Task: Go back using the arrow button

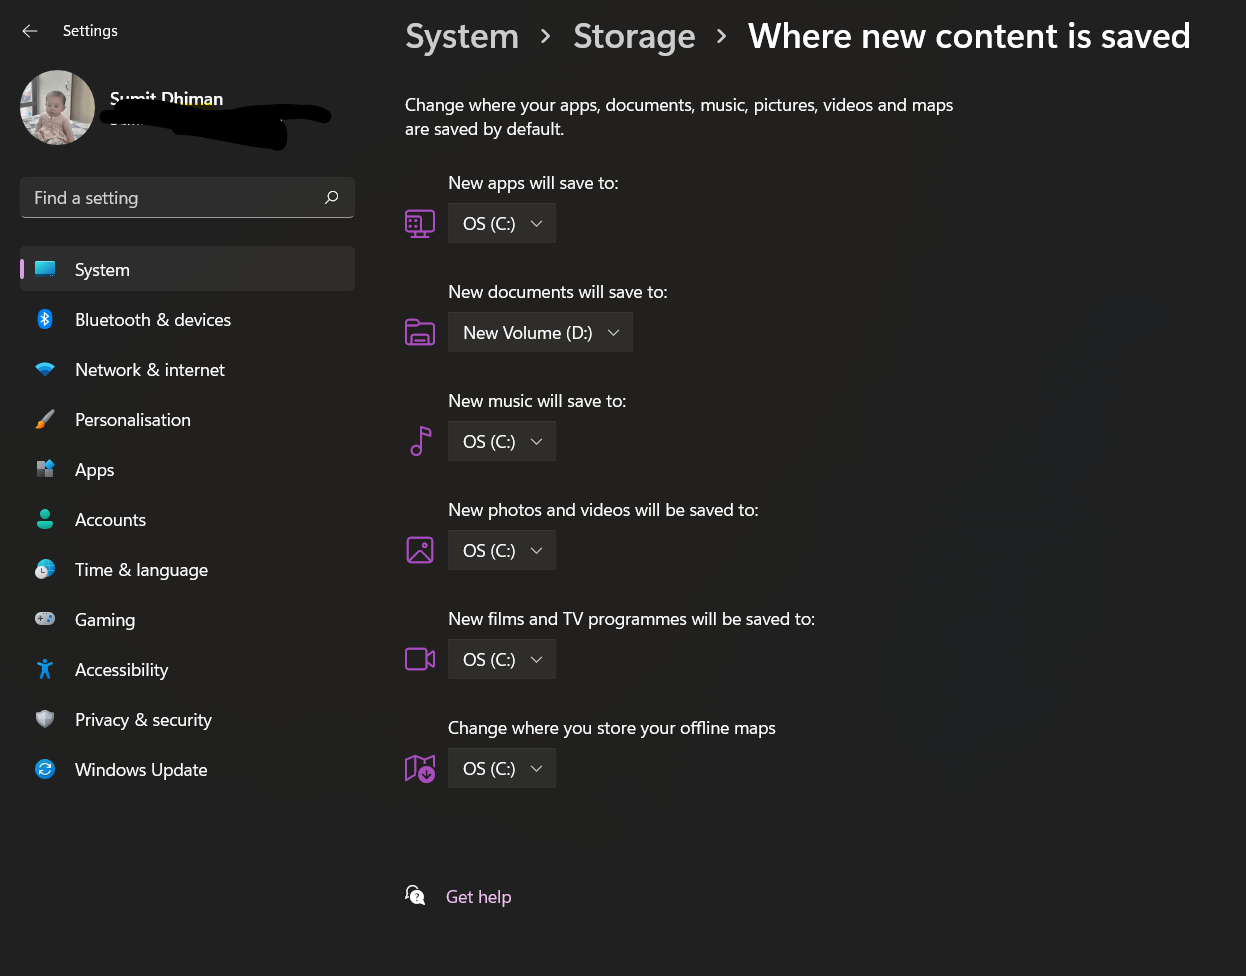Action: (x=29, y=31)
